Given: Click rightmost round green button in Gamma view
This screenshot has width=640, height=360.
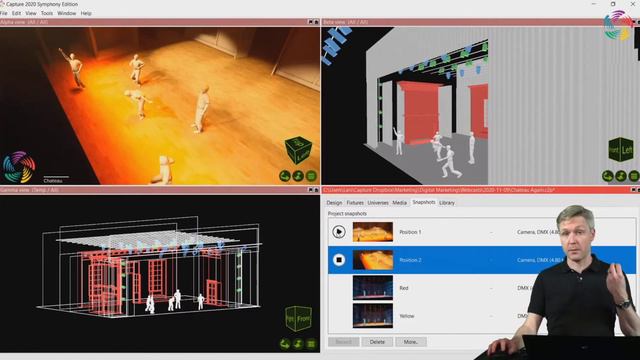Looking at the screenshot, I should pos(311,344).
